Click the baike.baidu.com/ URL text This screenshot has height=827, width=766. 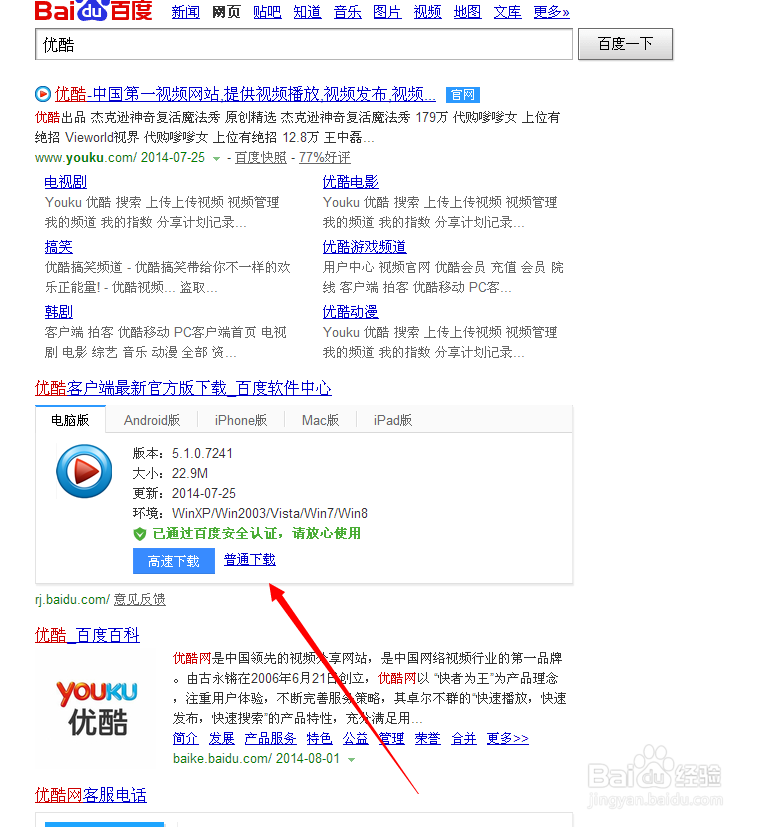(x=223, y=759)
